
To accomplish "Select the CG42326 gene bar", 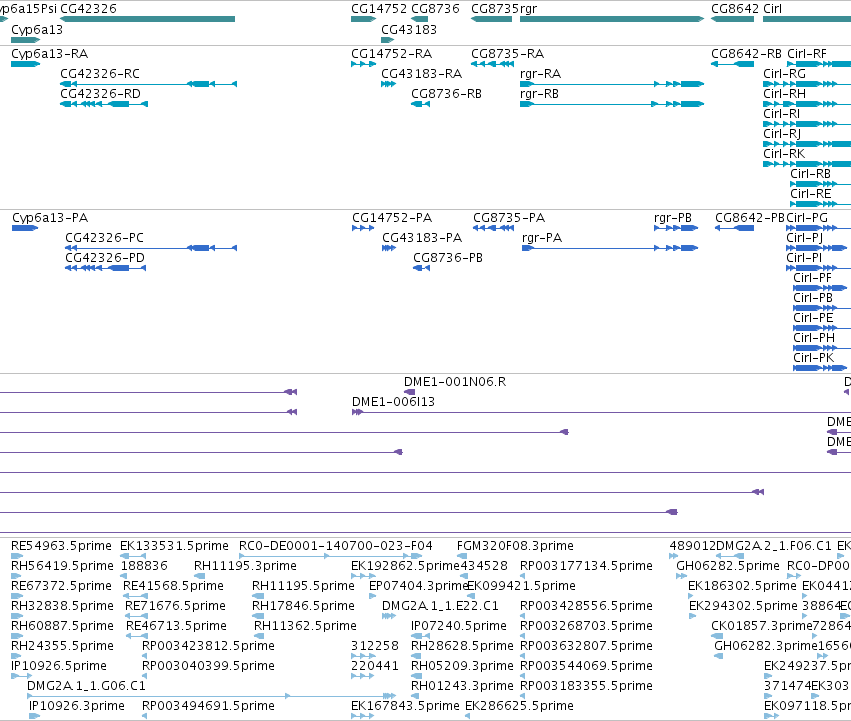I will click(147, 19).
